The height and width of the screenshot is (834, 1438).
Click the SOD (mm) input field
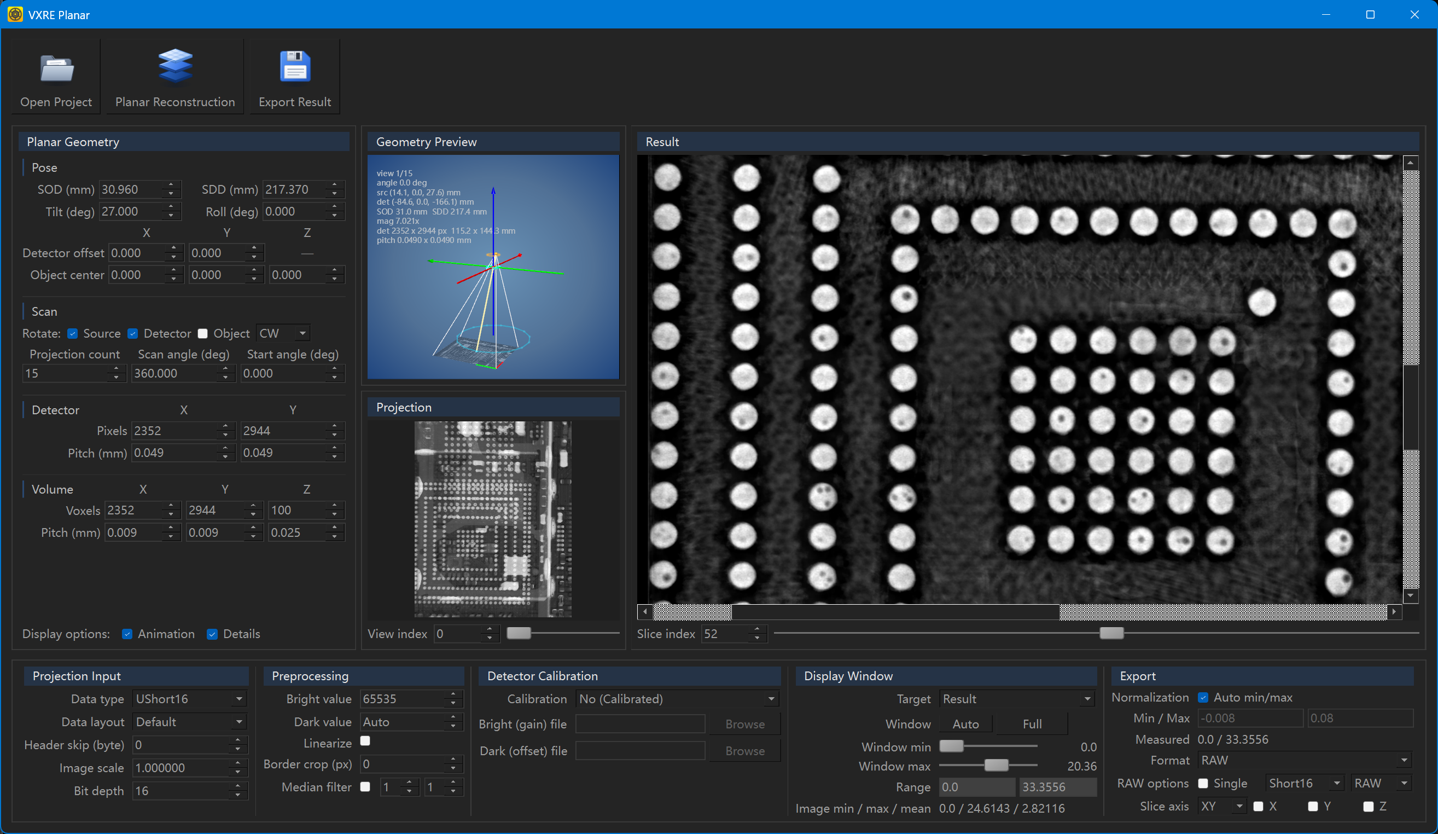(138, 189)
